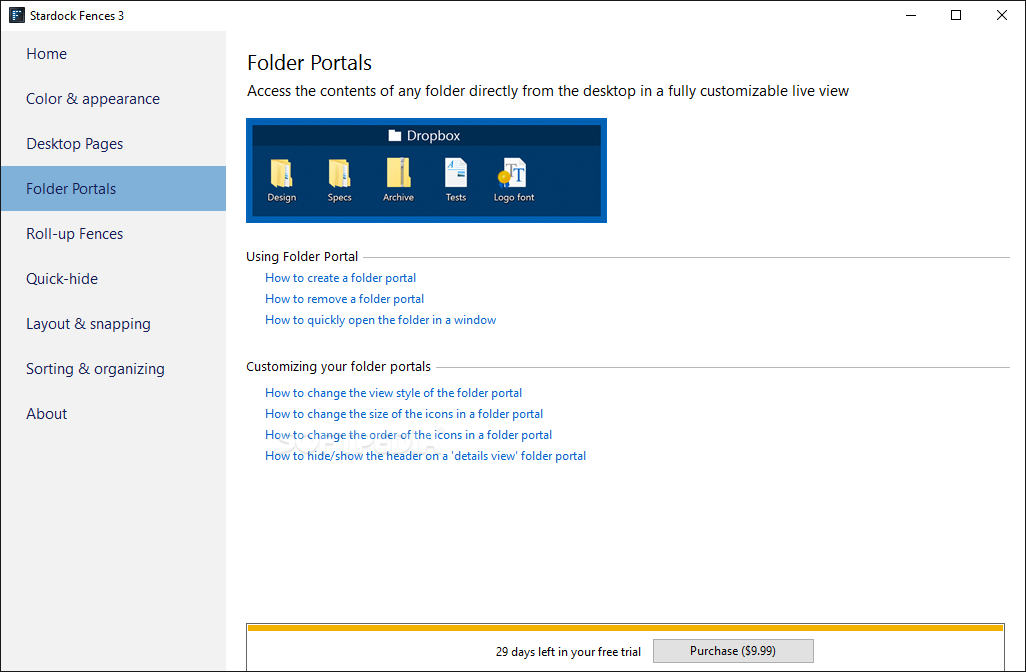Click the Archive zip folder icon
The width and height of the screenshot is (1026, 672).
(398, 173)
